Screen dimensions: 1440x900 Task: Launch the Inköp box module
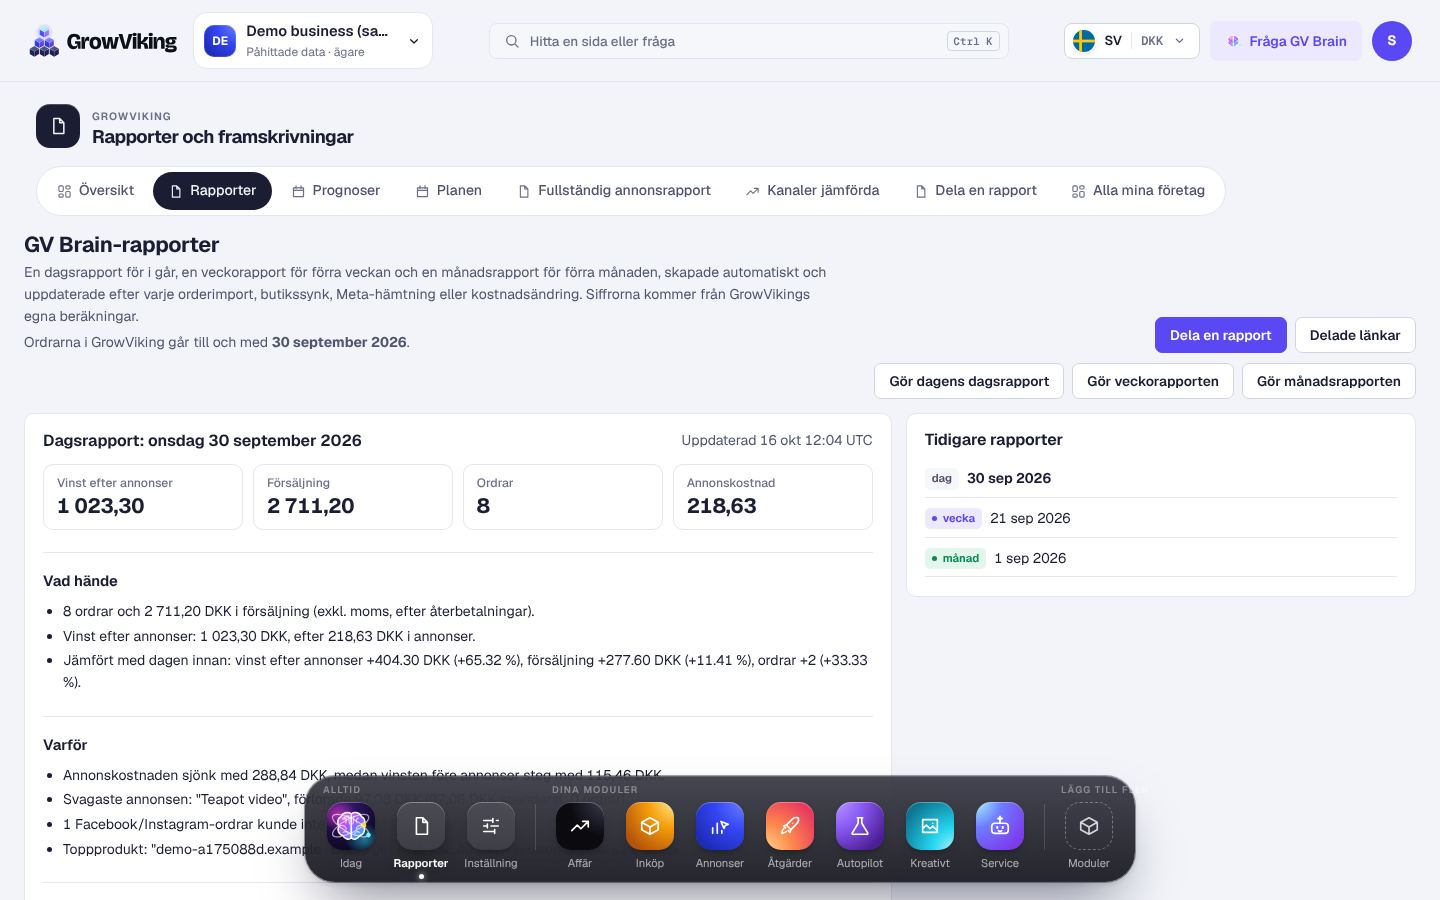pyautogui.click(x=650, y=827)
